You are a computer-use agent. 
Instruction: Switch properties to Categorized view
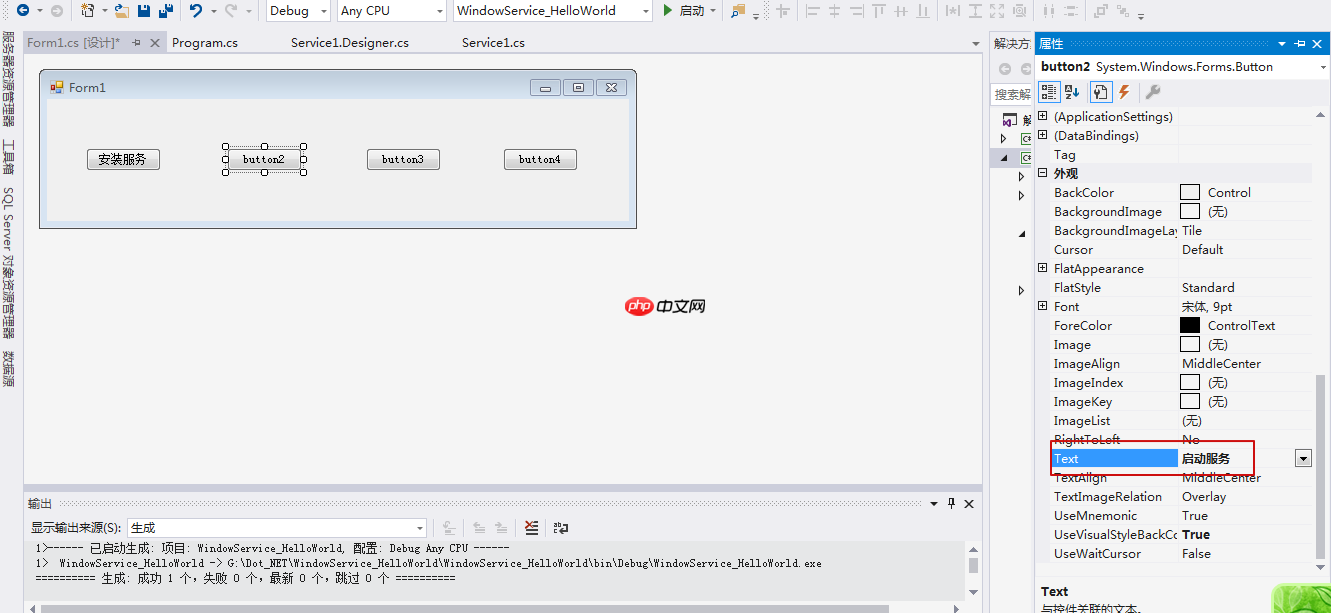click(x=1049, y=92)
